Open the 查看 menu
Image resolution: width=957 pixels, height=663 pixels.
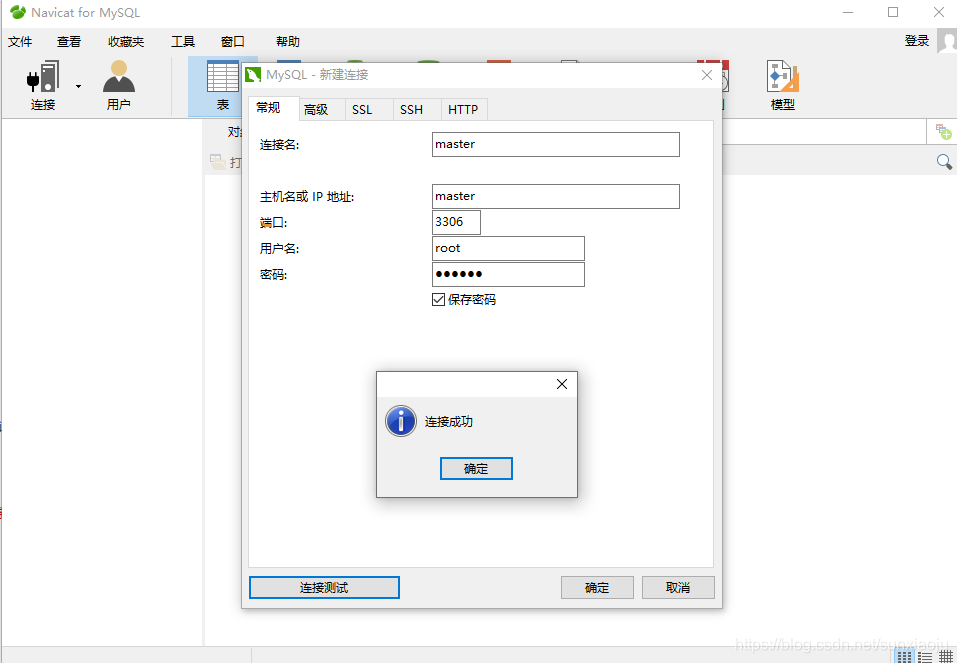click(69, 42)
